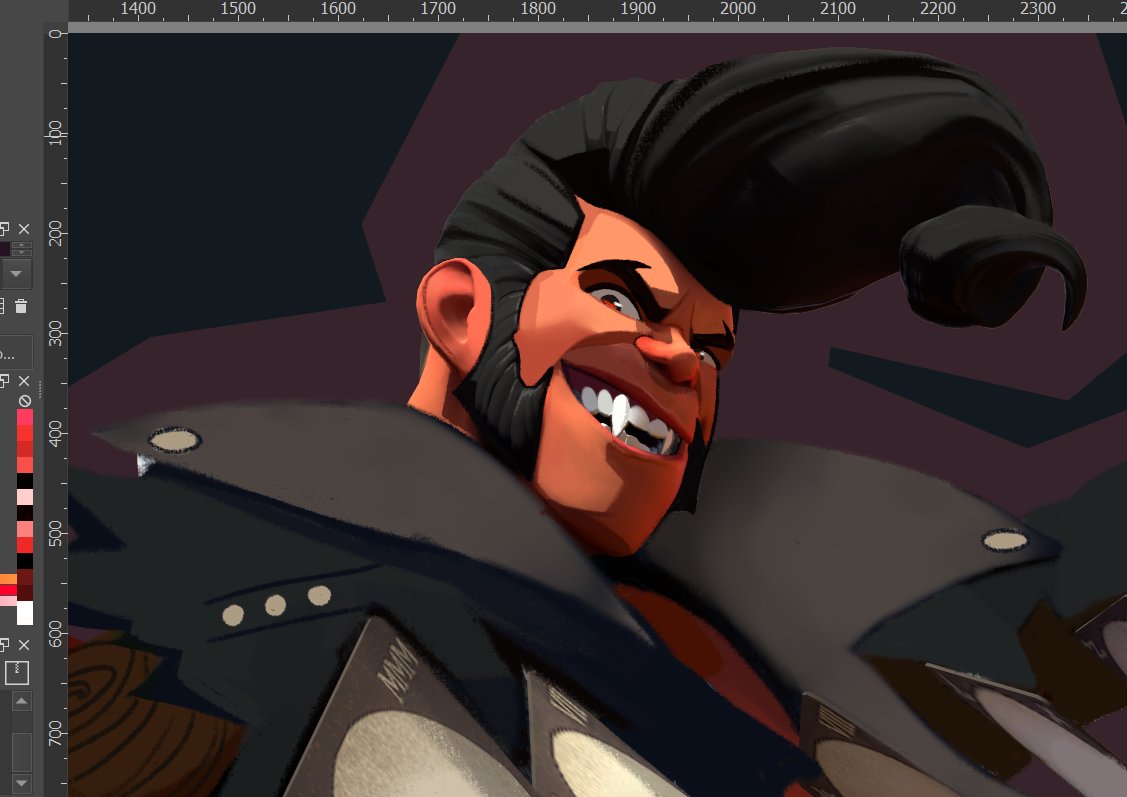Click the square zipper-like icon below the swatches

(17, 673)
